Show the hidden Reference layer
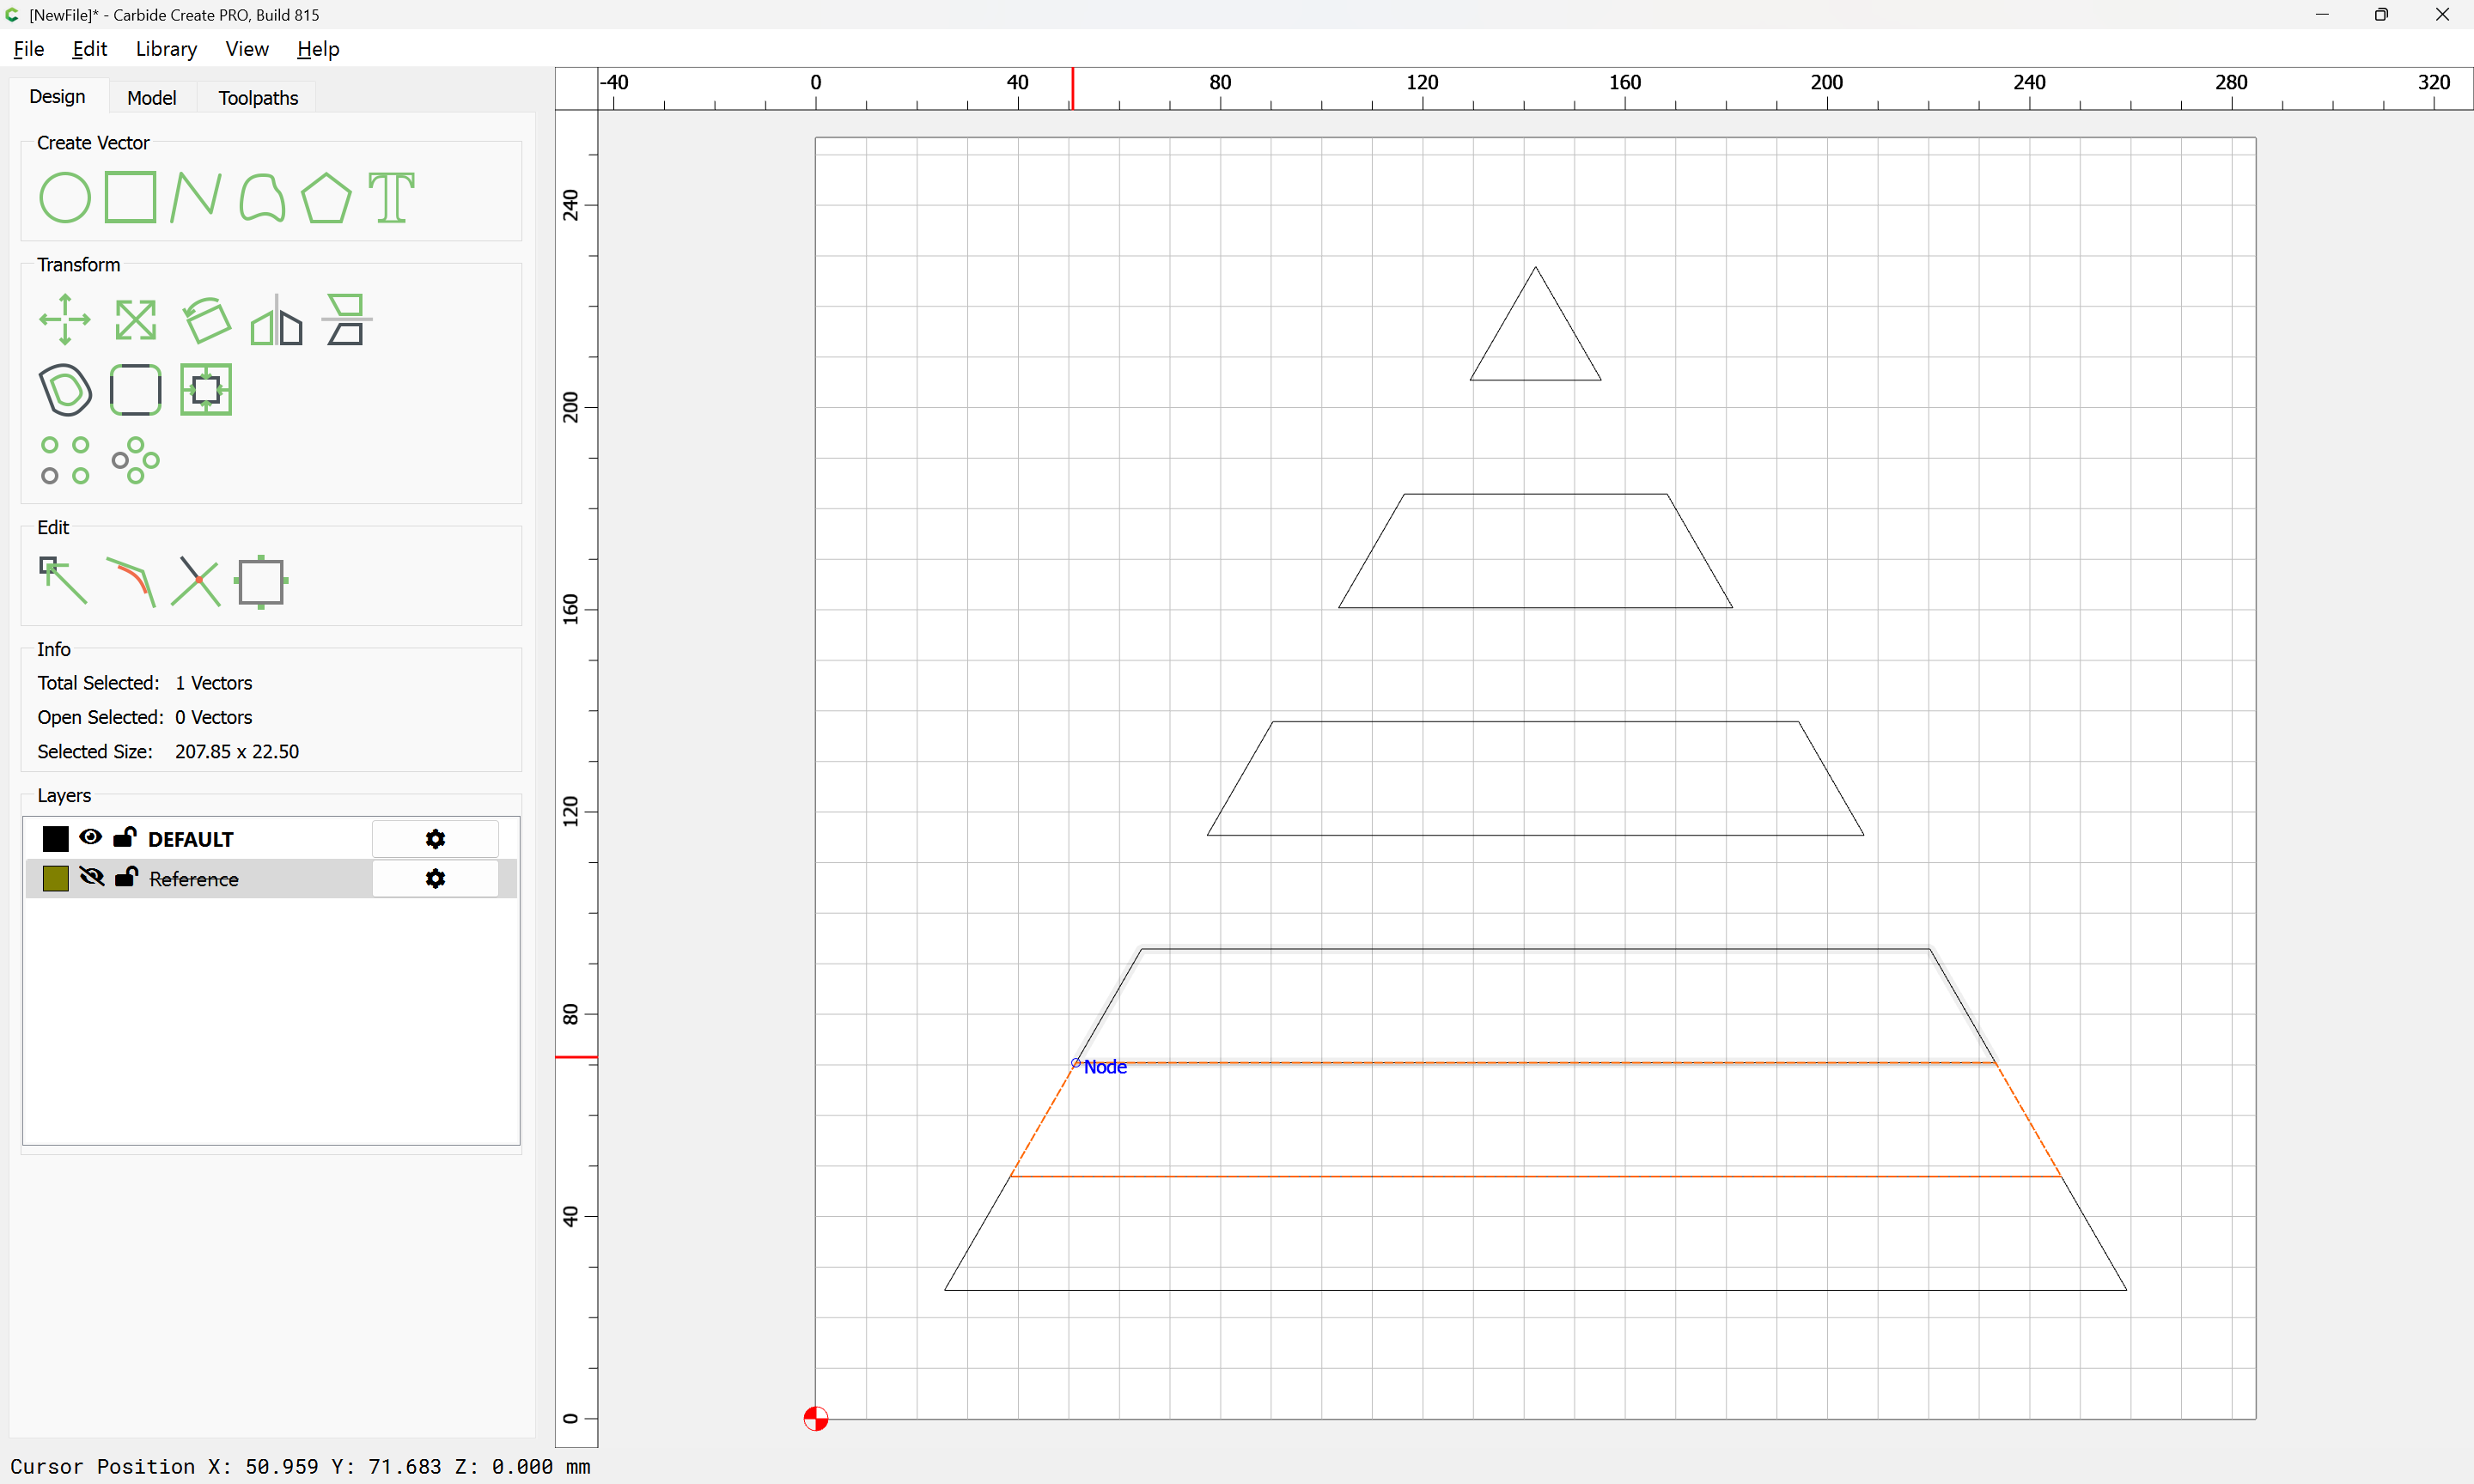The height and width of the screenshot is (1484, 2474). (x=91, y=877)
